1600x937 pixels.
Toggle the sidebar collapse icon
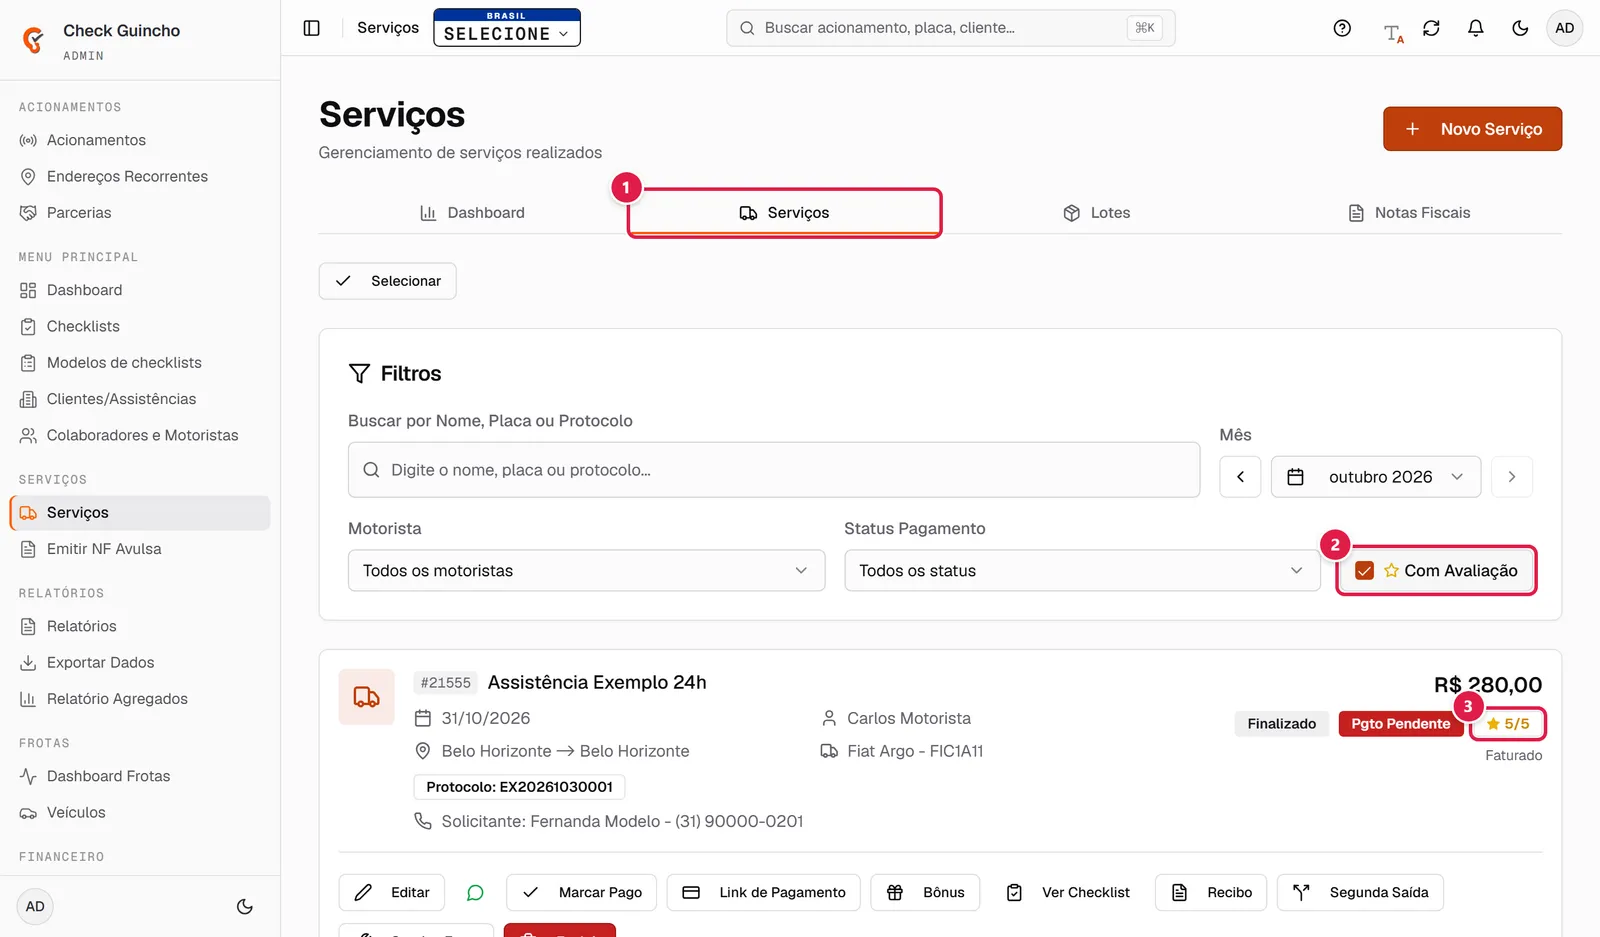(312, 28)
